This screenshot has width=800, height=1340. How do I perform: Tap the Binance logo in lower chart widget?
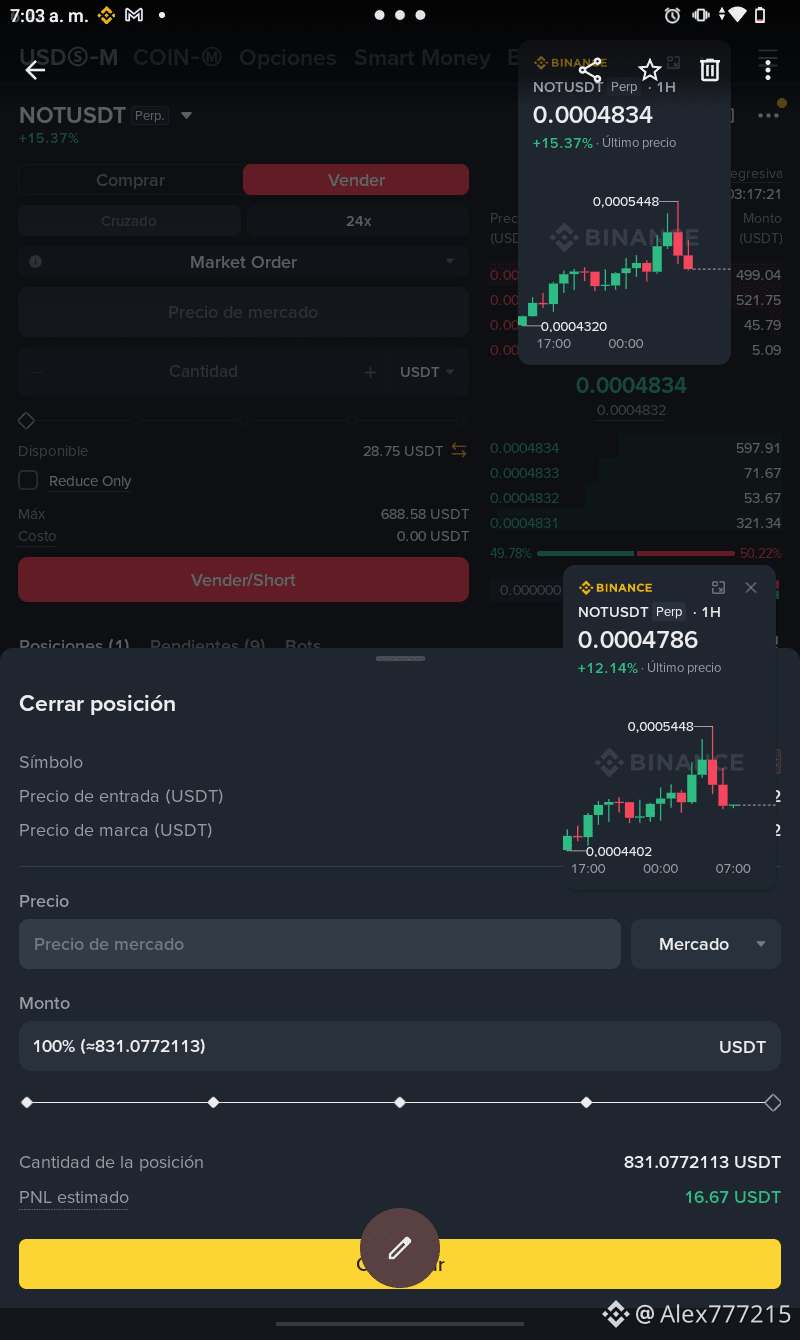pyautogui.click(x=615, y=588)
